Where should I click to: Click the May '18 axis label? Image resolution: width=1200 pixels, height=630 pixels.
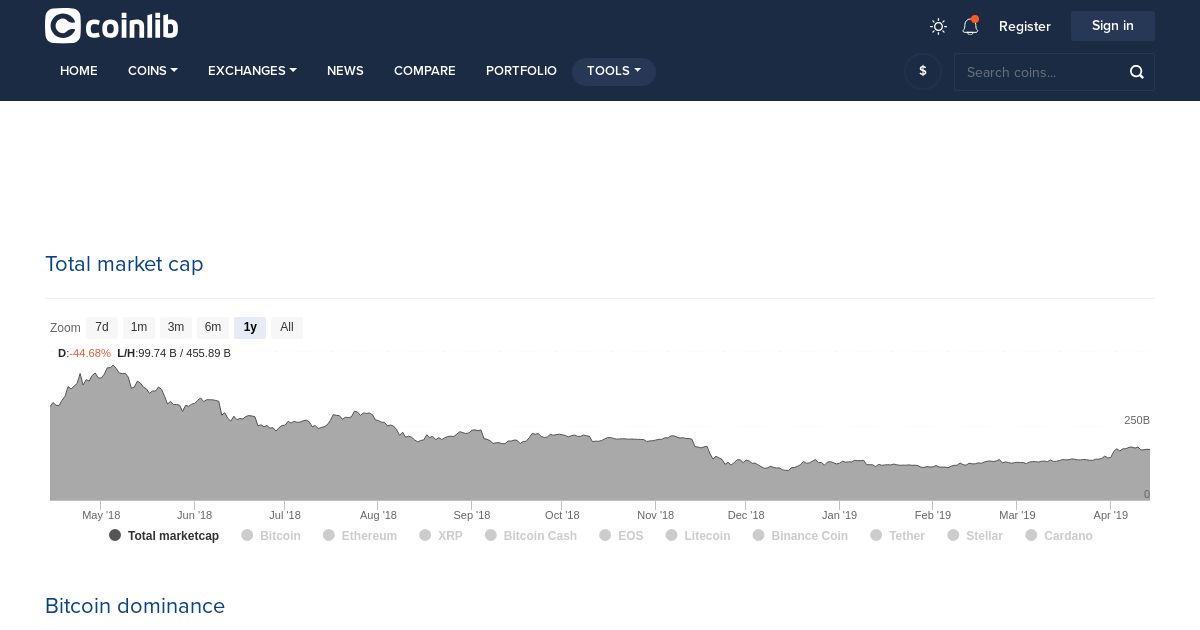pyautogui.click(x=101, y=515)
